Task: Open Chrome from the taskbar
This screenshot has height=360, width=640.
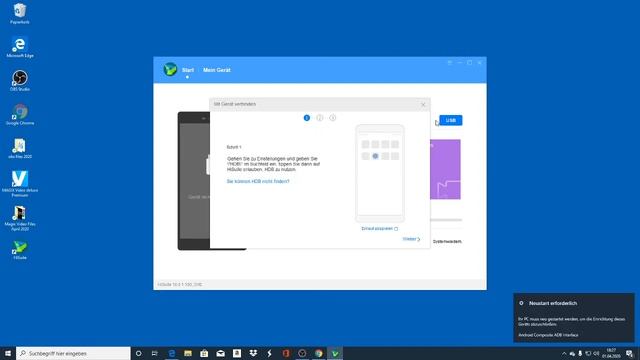Action: pos(318,353)
